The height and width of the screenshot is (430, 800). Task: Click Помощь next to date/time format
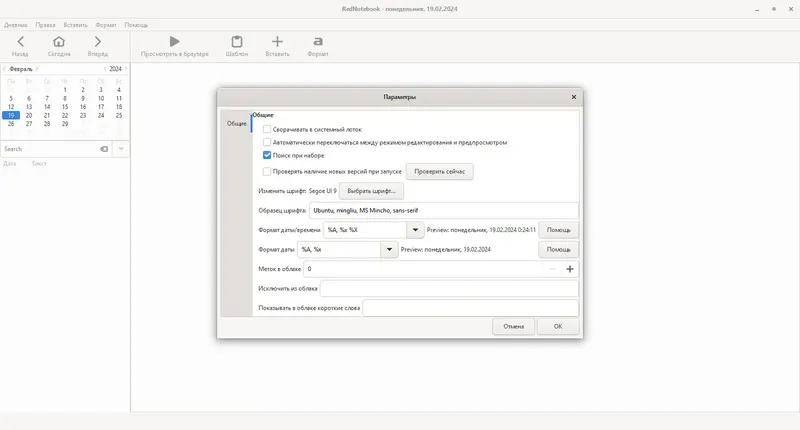tap(559, 230)
